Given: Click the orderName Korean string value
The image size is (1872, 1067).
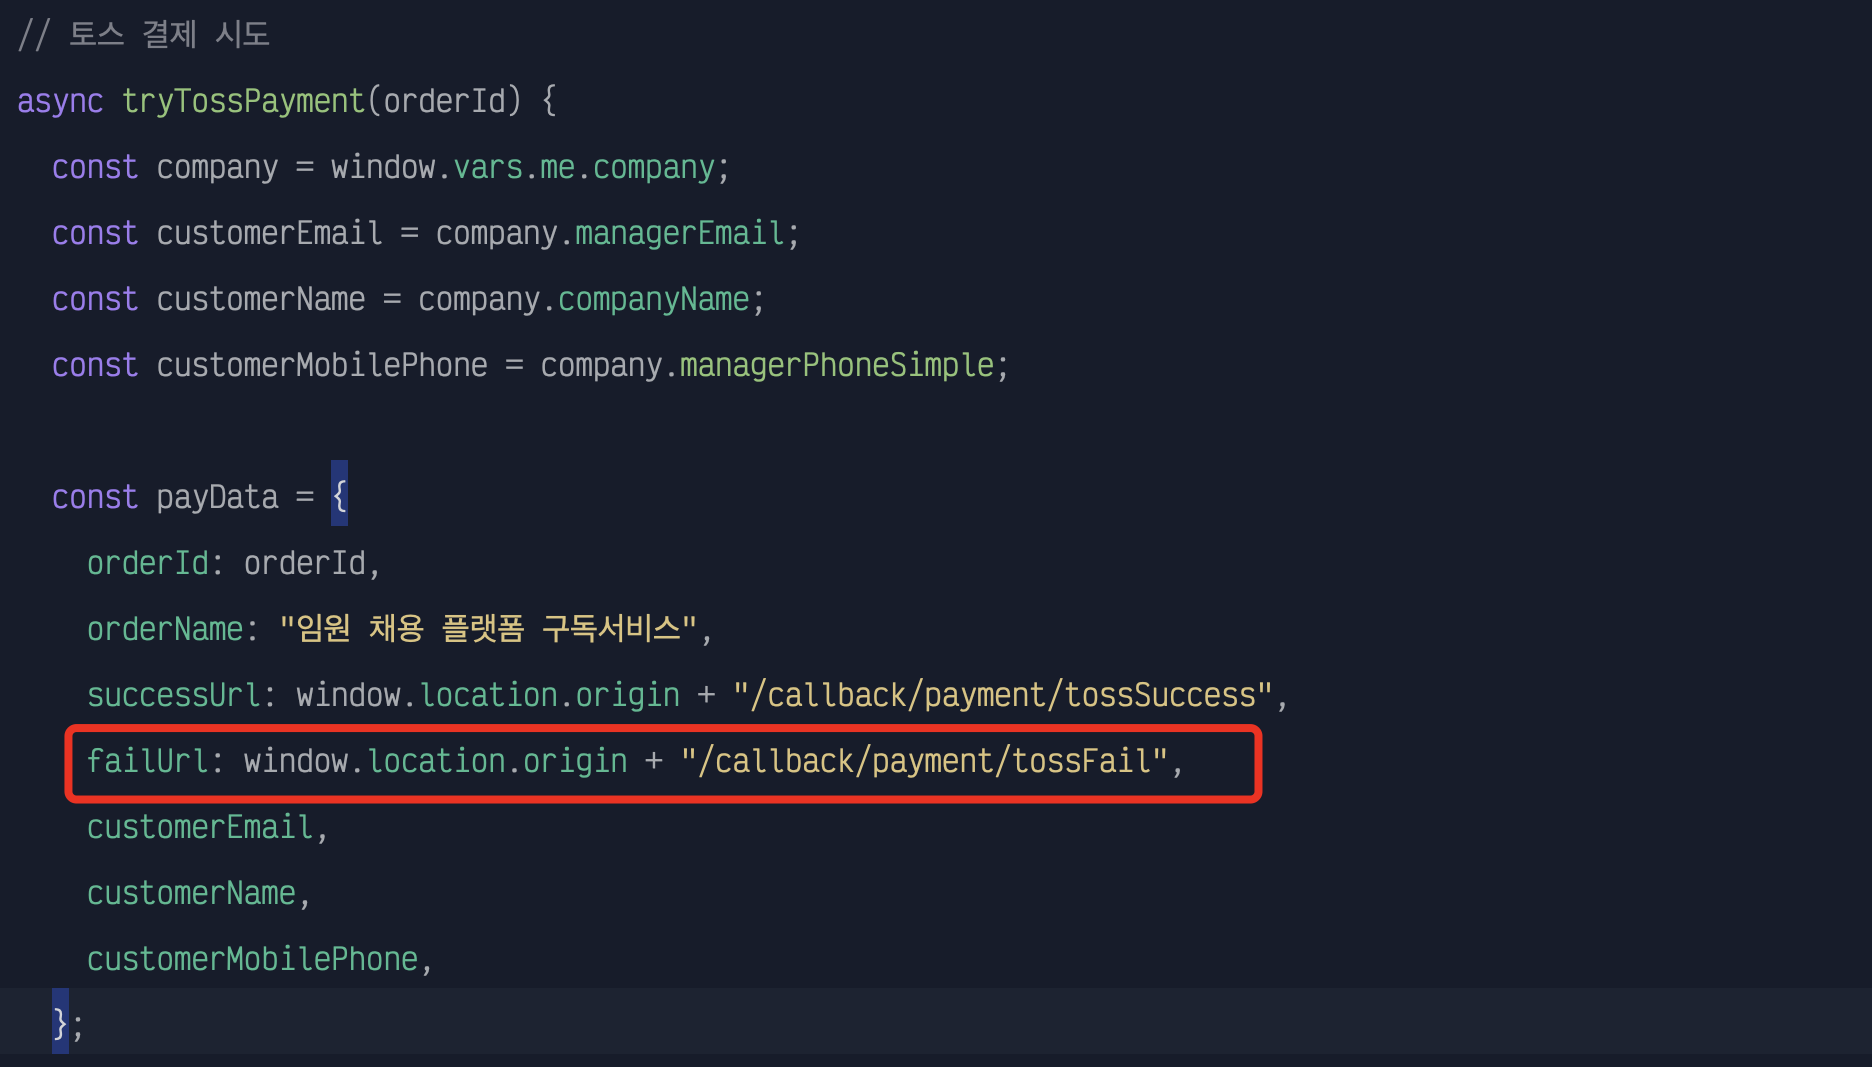Looking at the screenshot, I should [488, 629].
